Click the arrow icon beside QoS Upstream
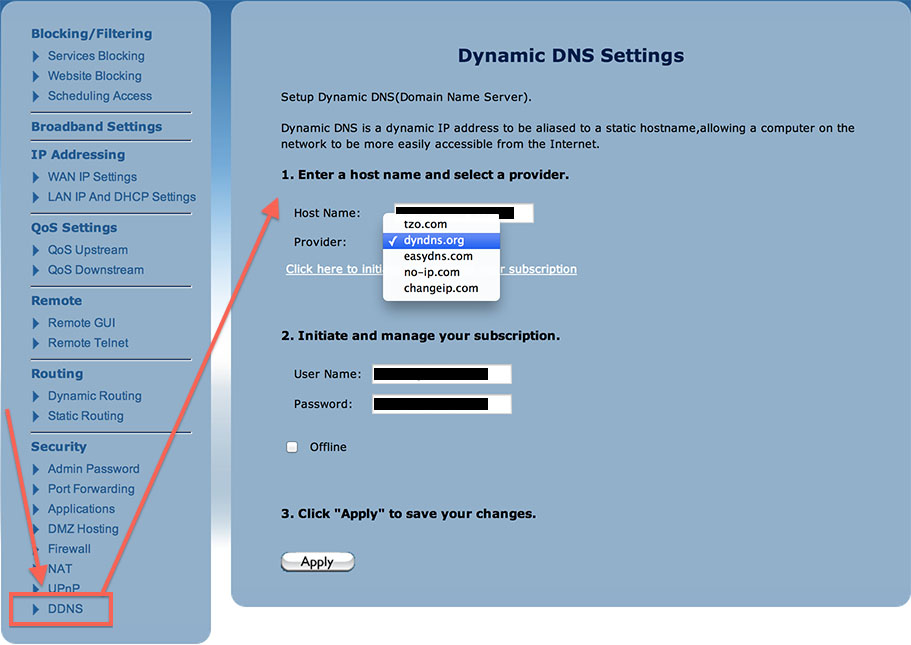Image resolution: width=911 pixels, height=645 pixels. pos(36,250)
